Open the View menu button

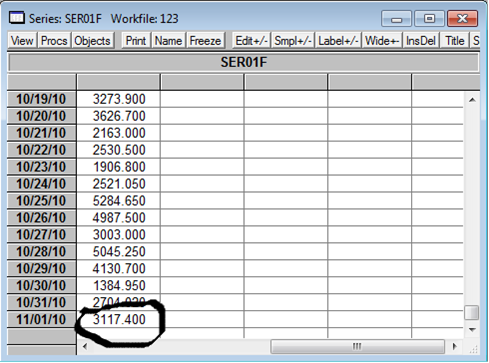coord(22,41)
